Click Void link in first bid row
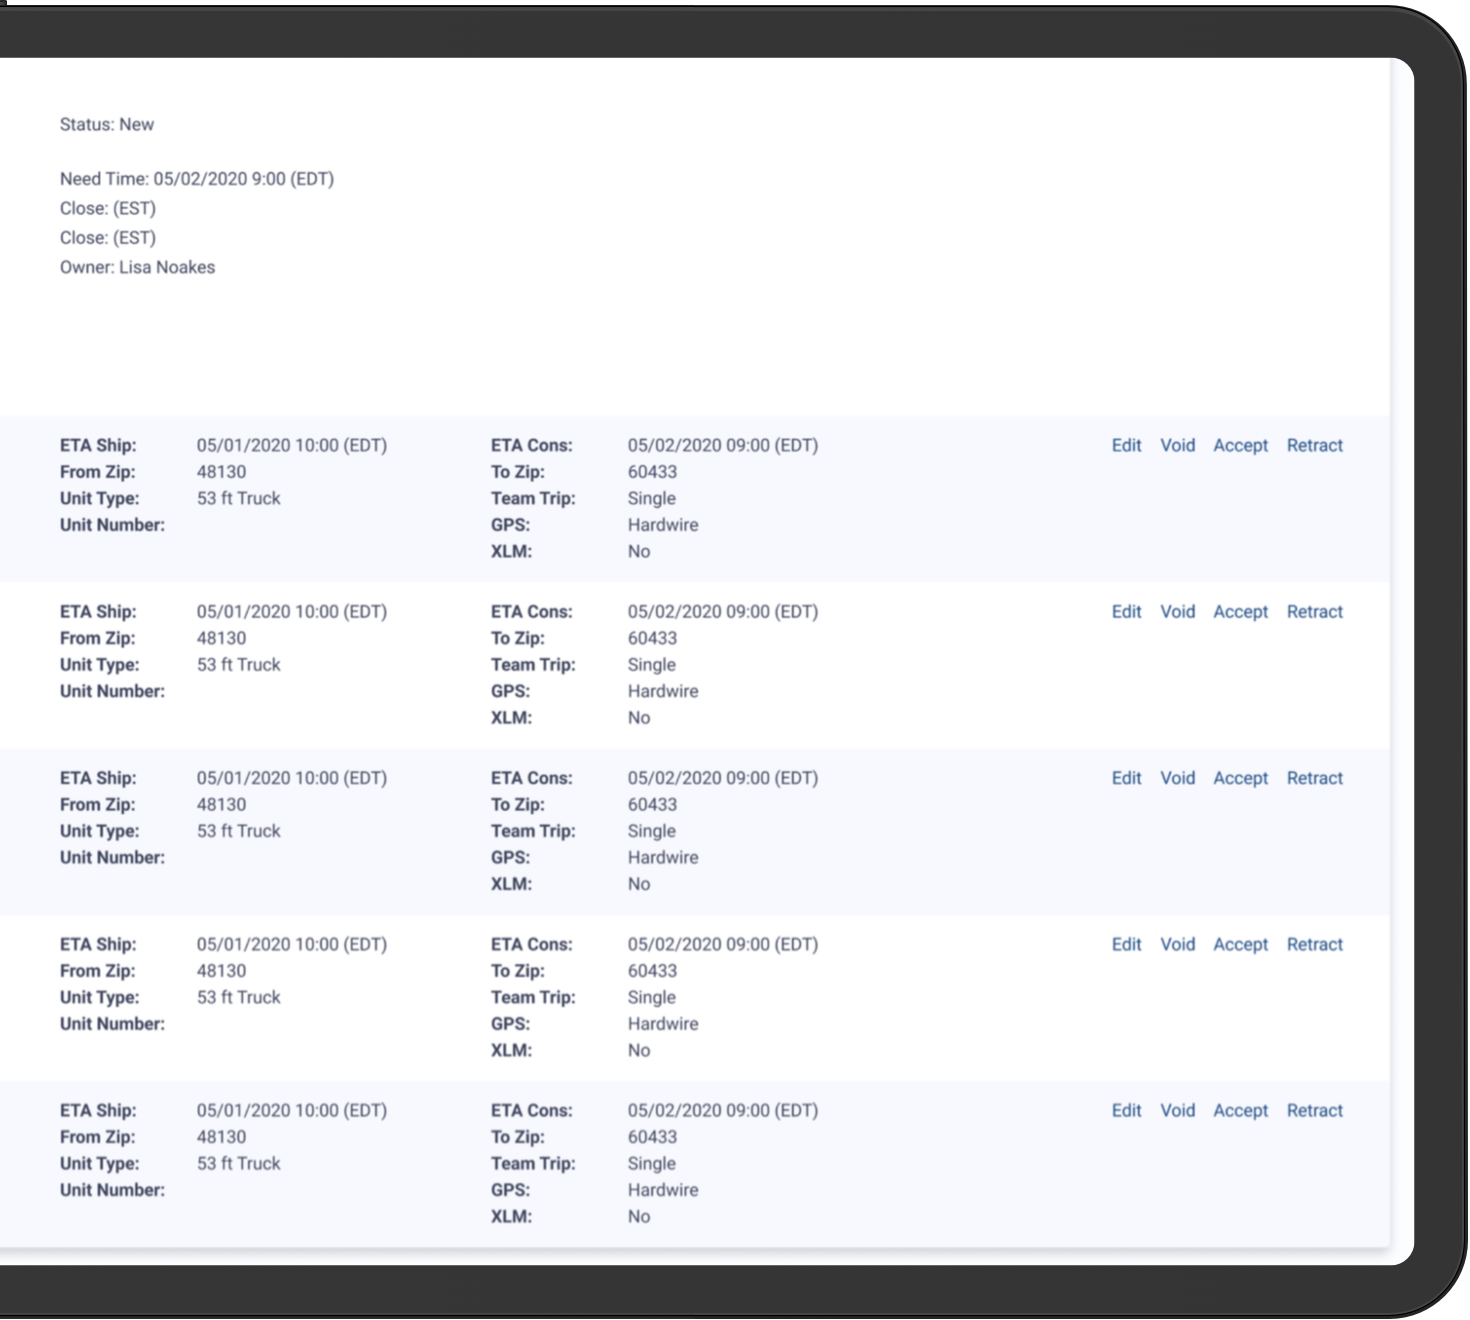 tap(1177, 446)
